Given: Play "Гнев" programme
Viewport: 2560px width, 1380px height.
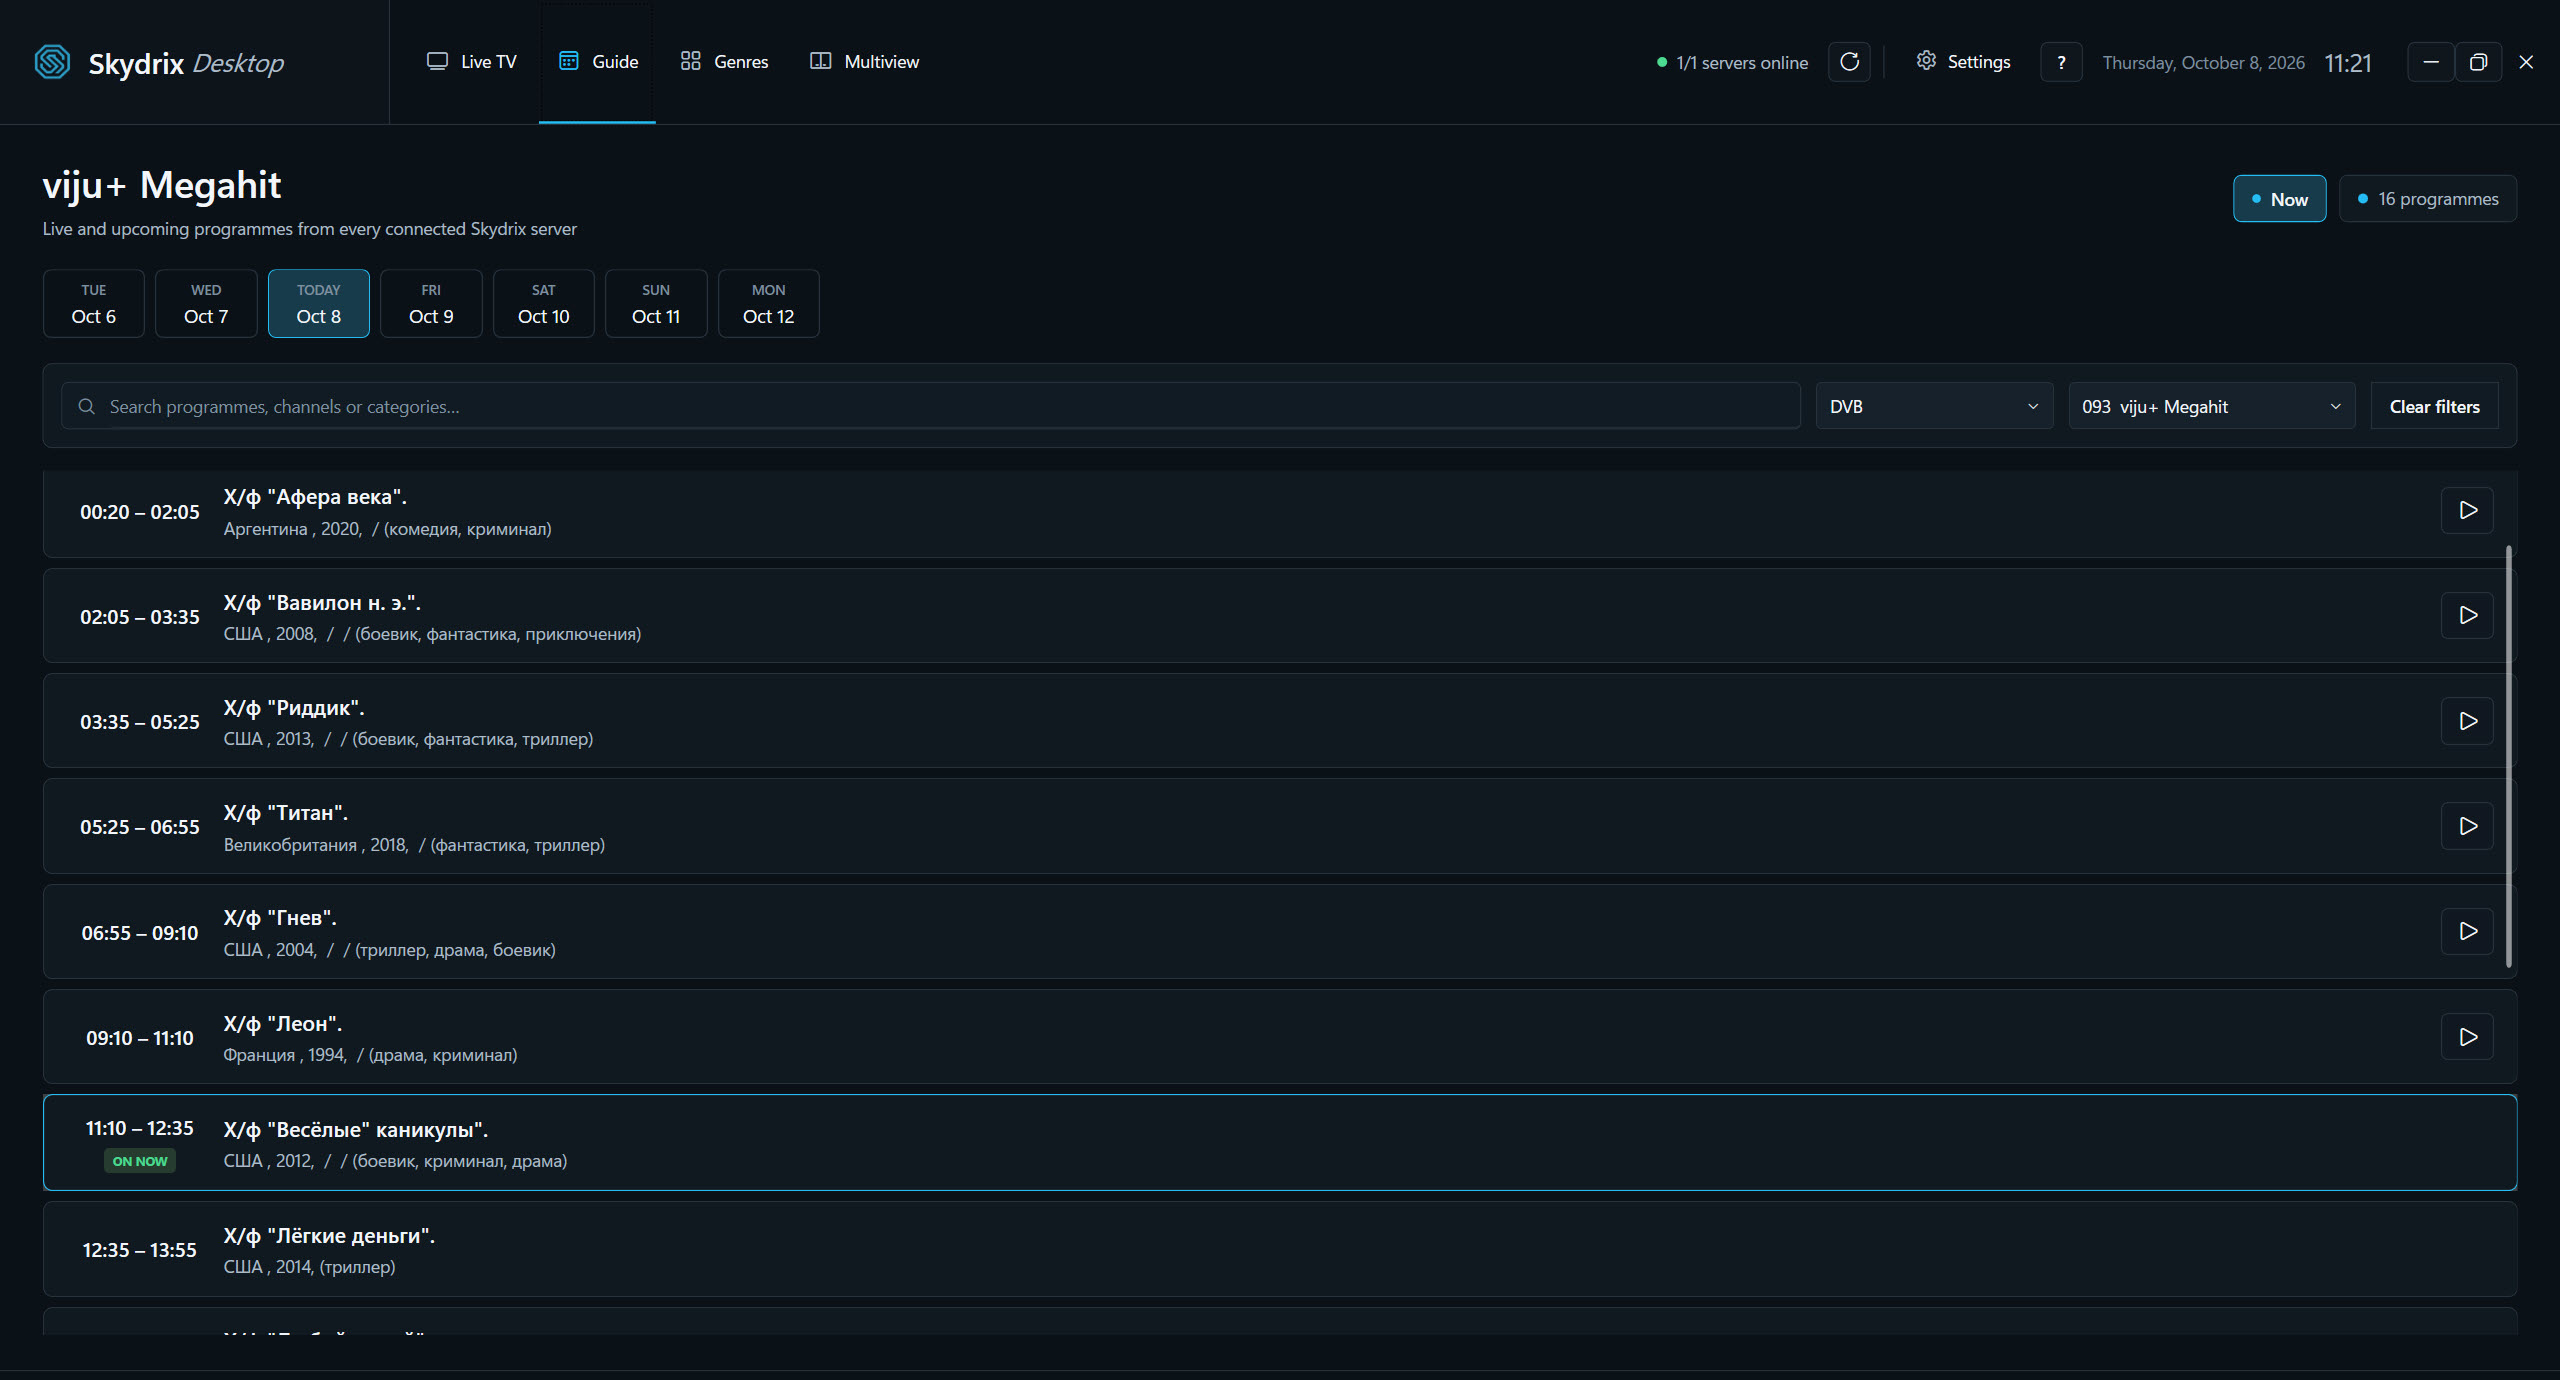Looking at the screenshot, I should pyautogui.click(x=2467, y=931).
